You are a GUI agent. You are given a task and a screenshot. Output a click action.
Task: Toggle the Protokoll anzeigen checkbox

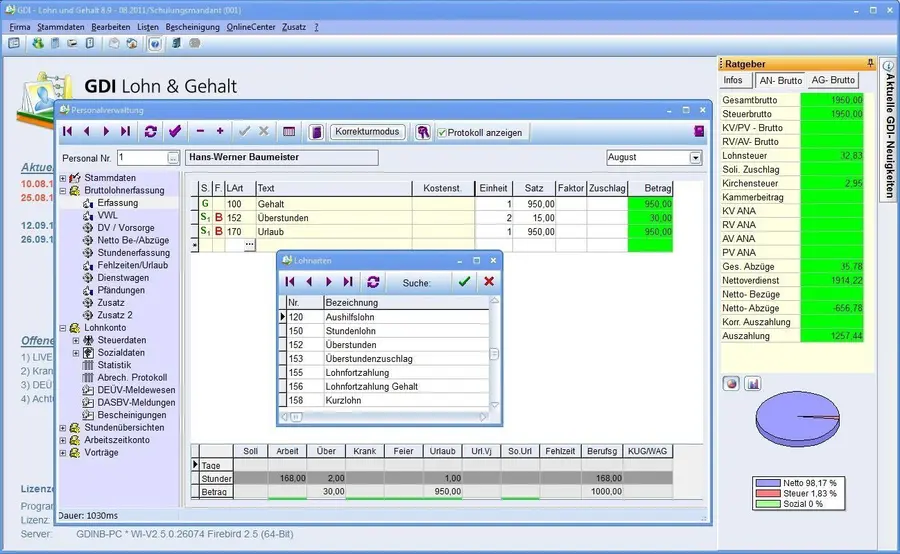pos(442,132)
